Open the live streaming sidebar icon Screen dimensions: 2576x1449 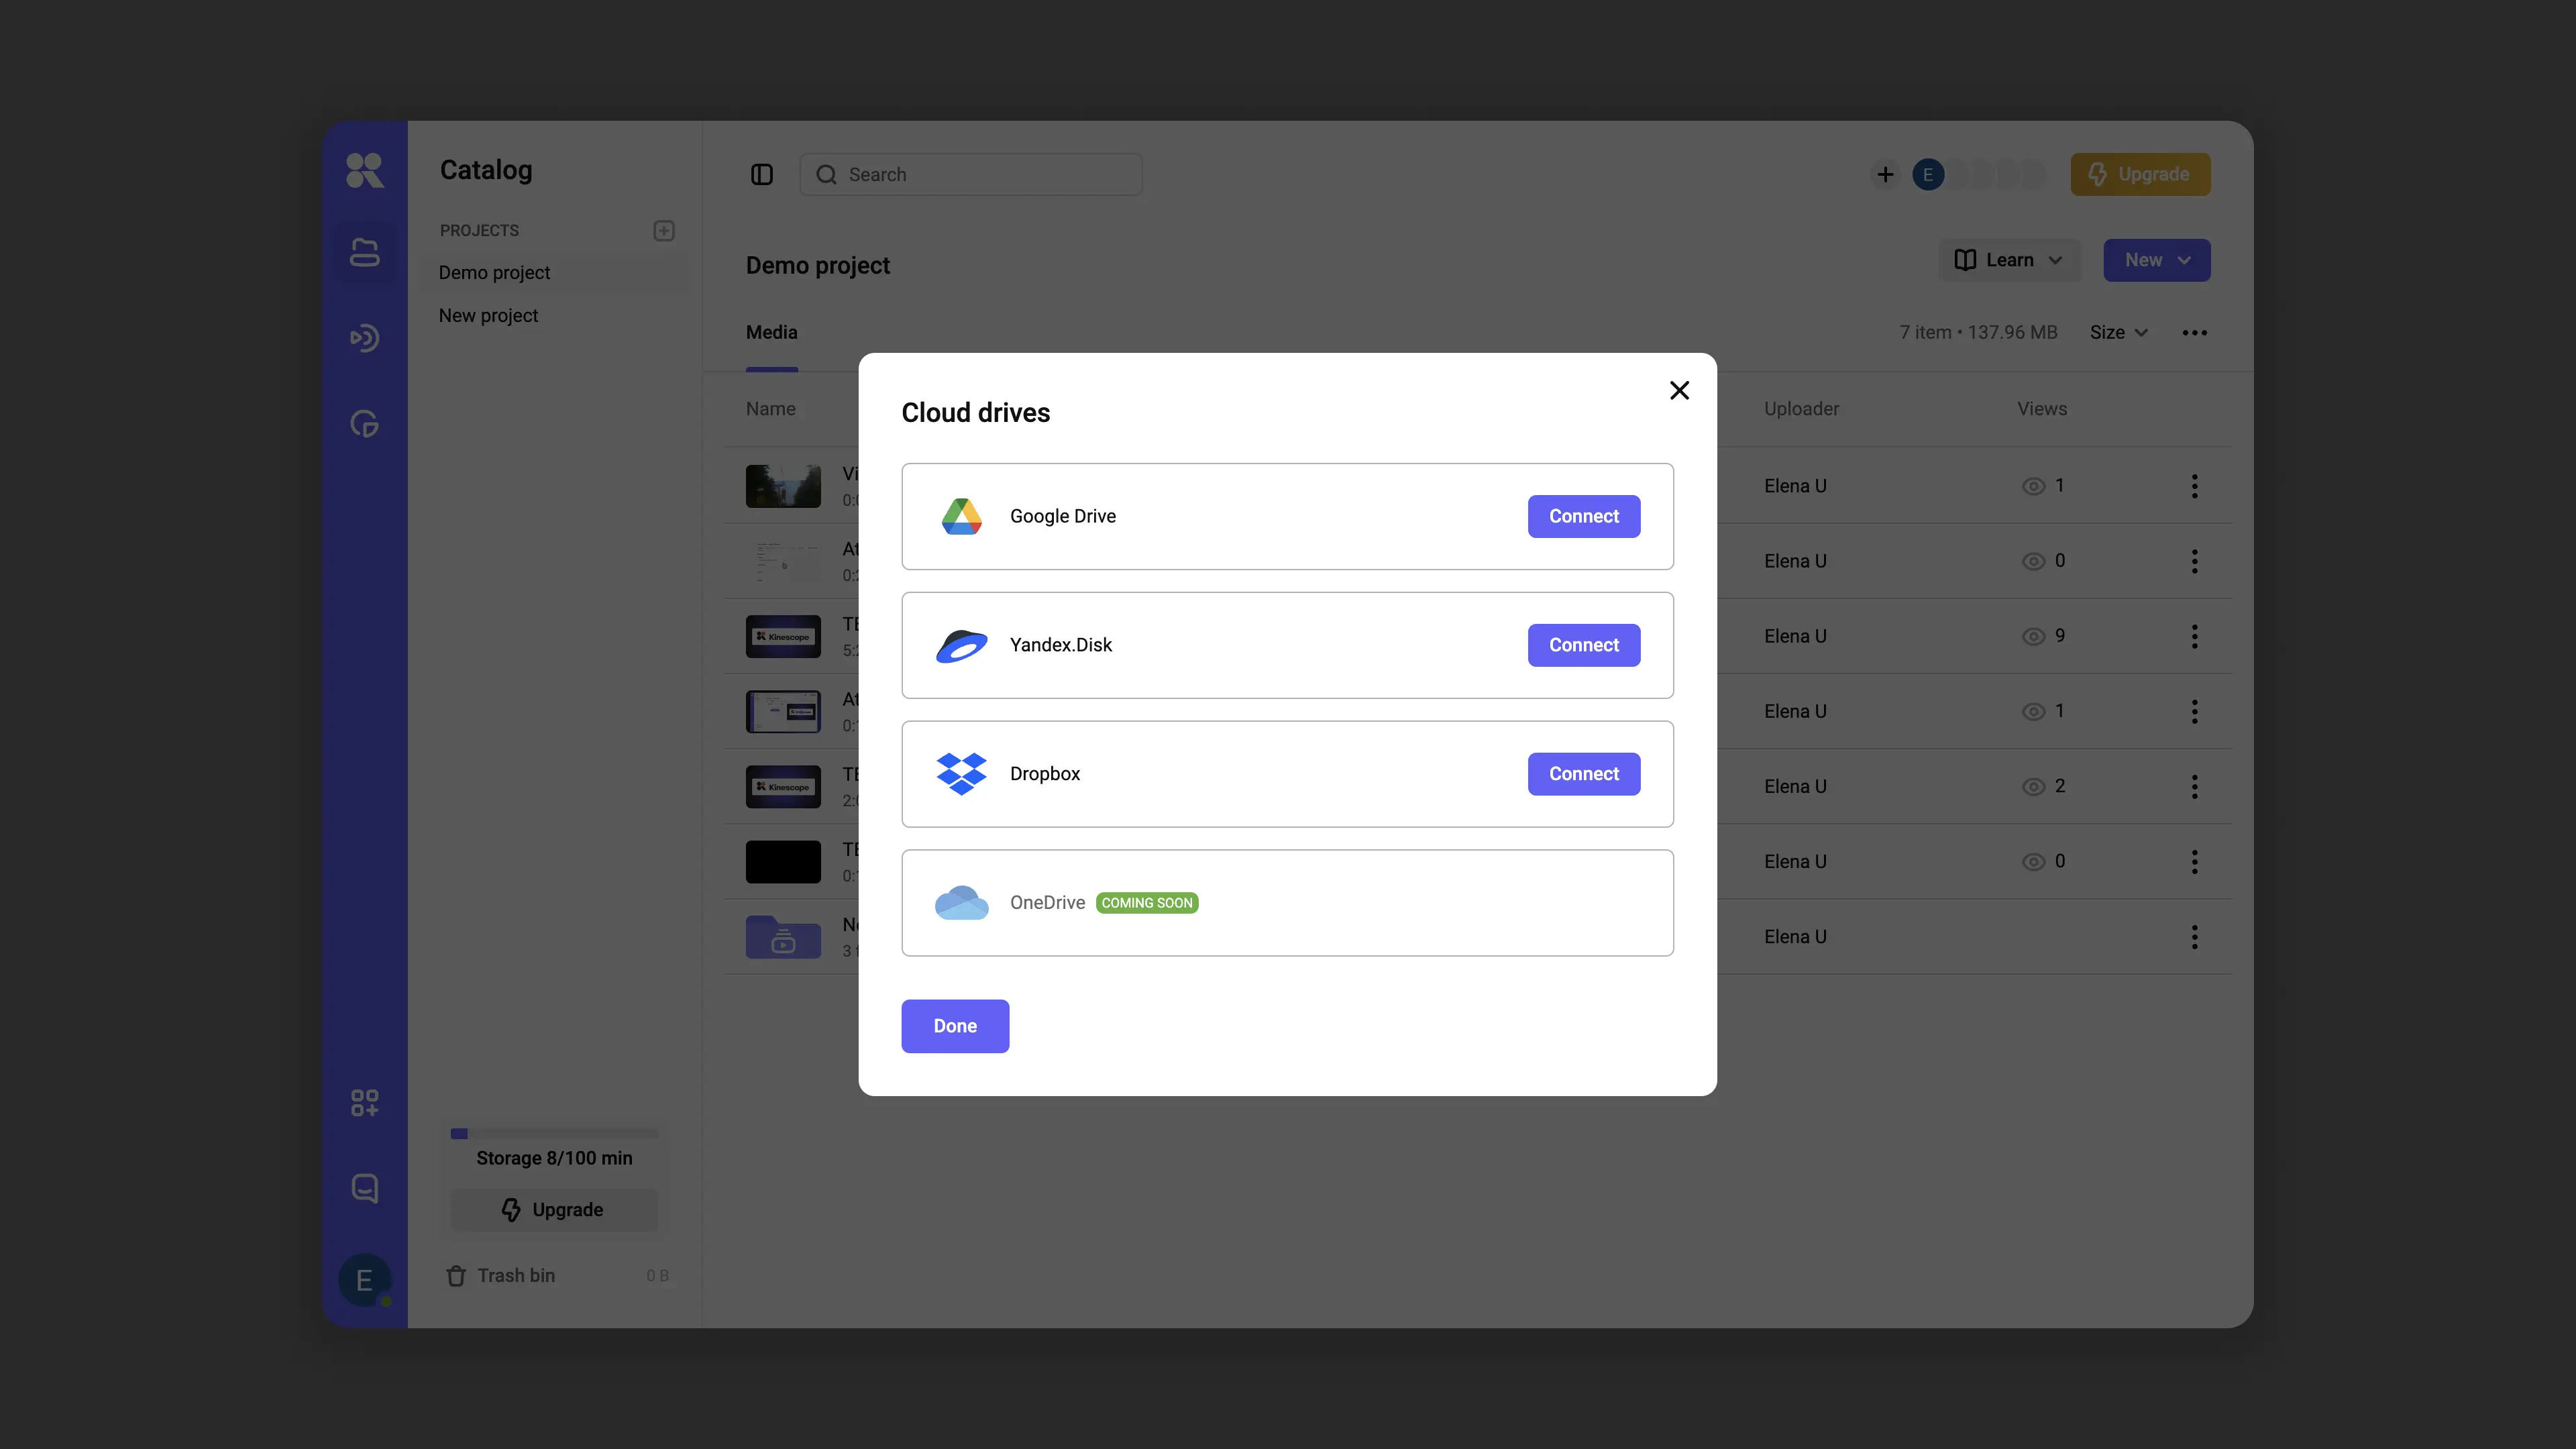click(x=364, y=338)
